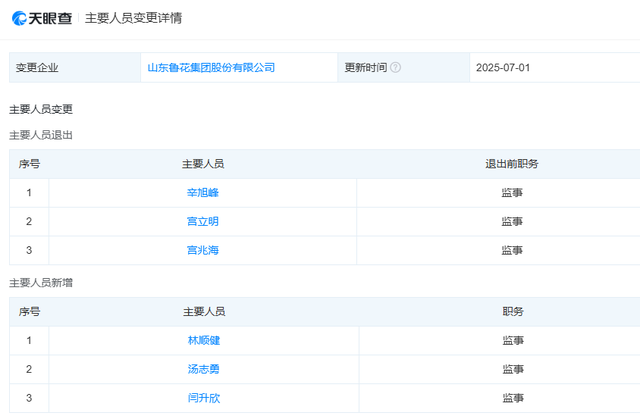
Task: Click the 主要人员变更 section heading
Action: click(41, 109)
